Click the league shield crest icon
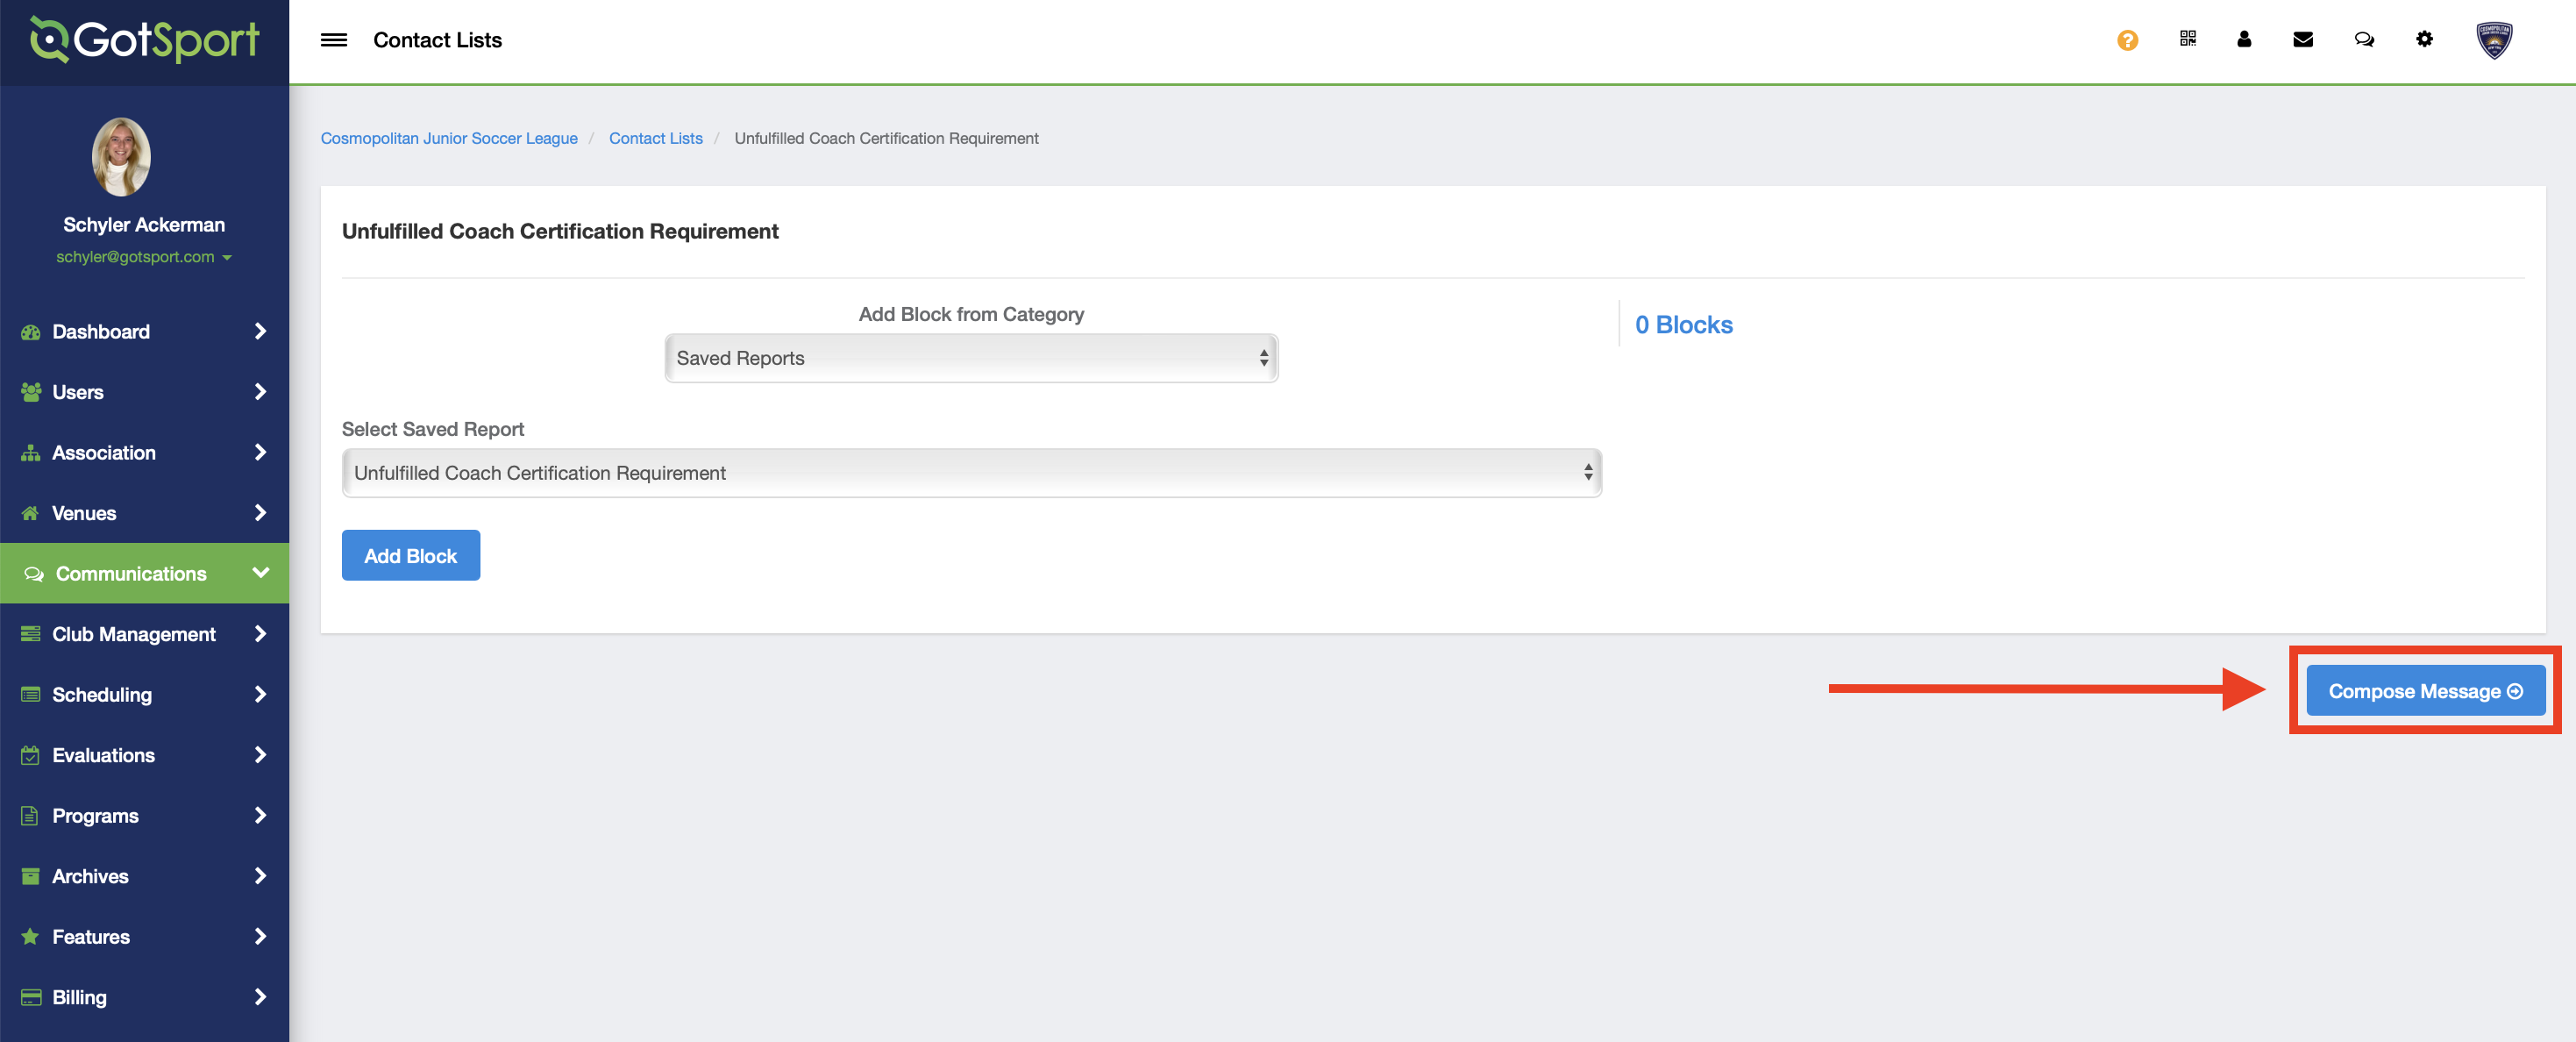 [2494, 40]
